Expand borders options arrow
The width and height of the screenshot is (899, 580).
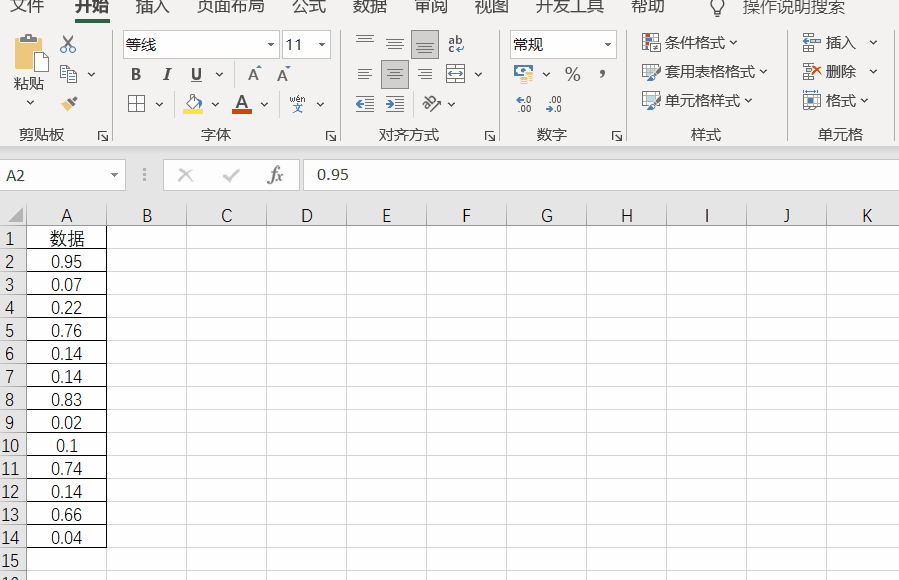coord(159,104)
